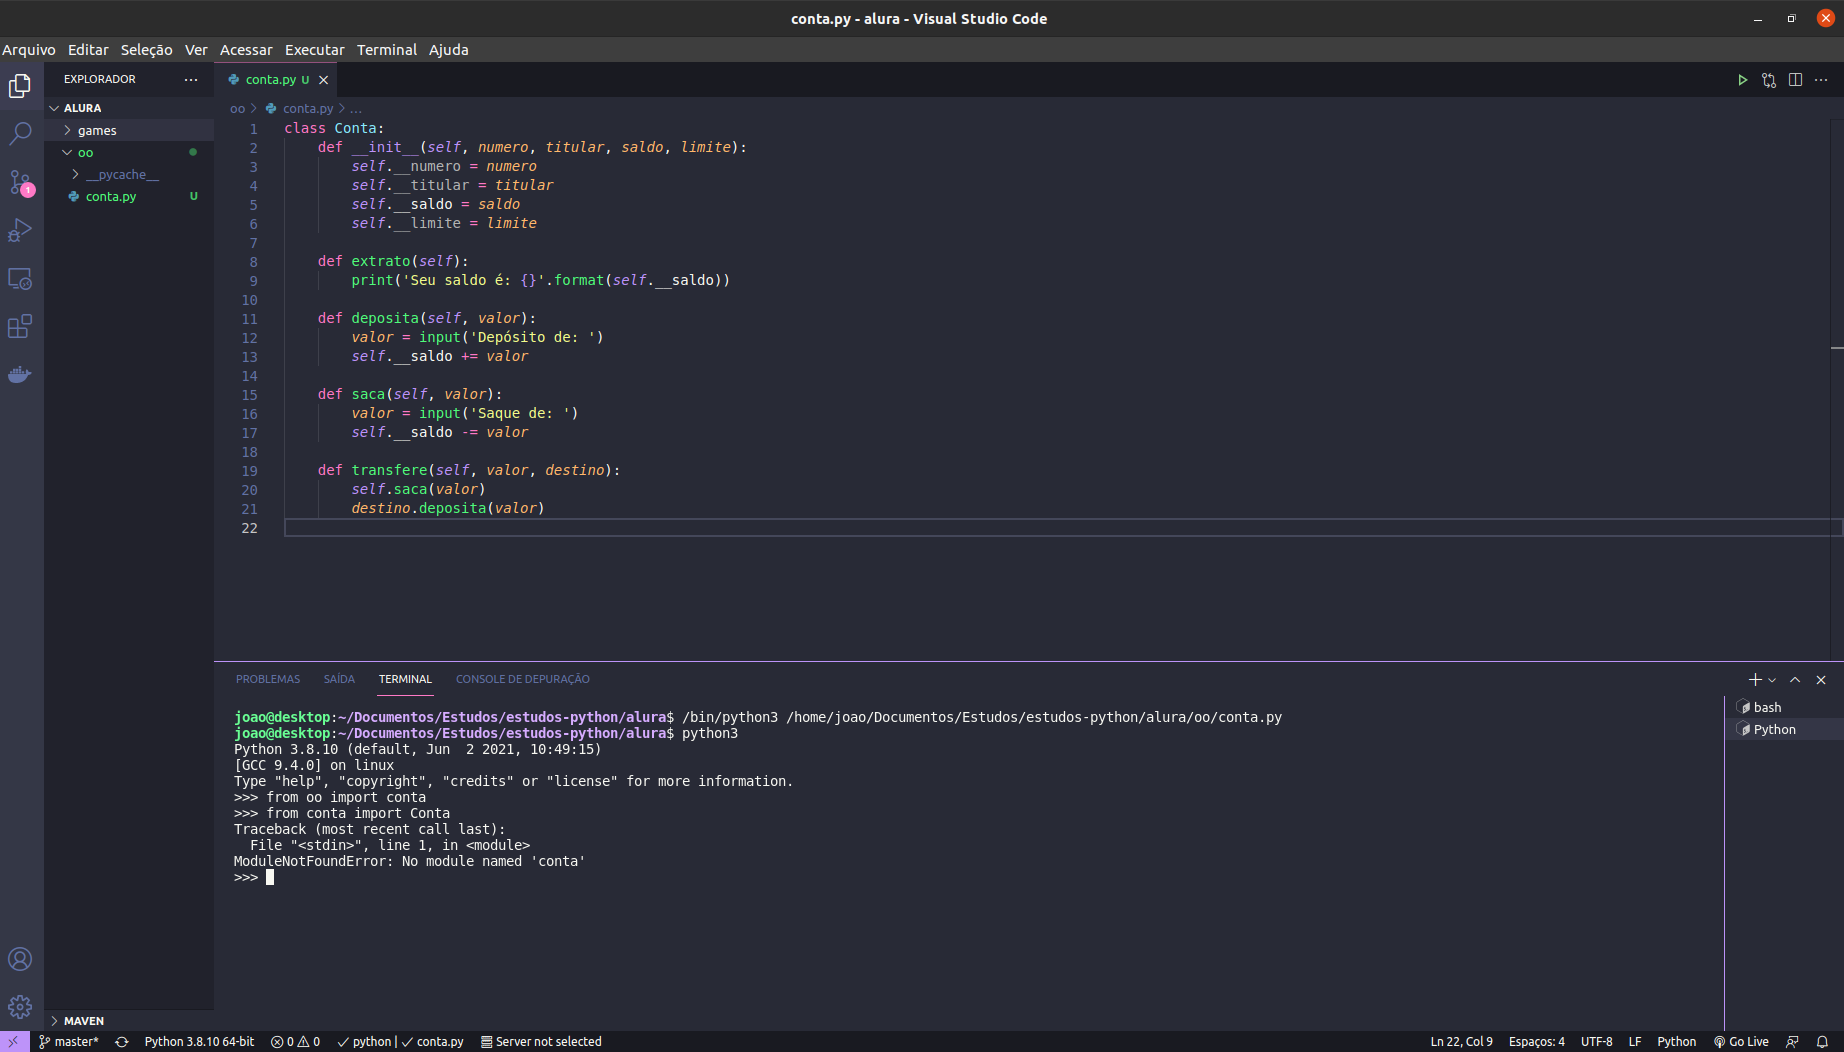Open the Run and Debug view

[20, 230]
